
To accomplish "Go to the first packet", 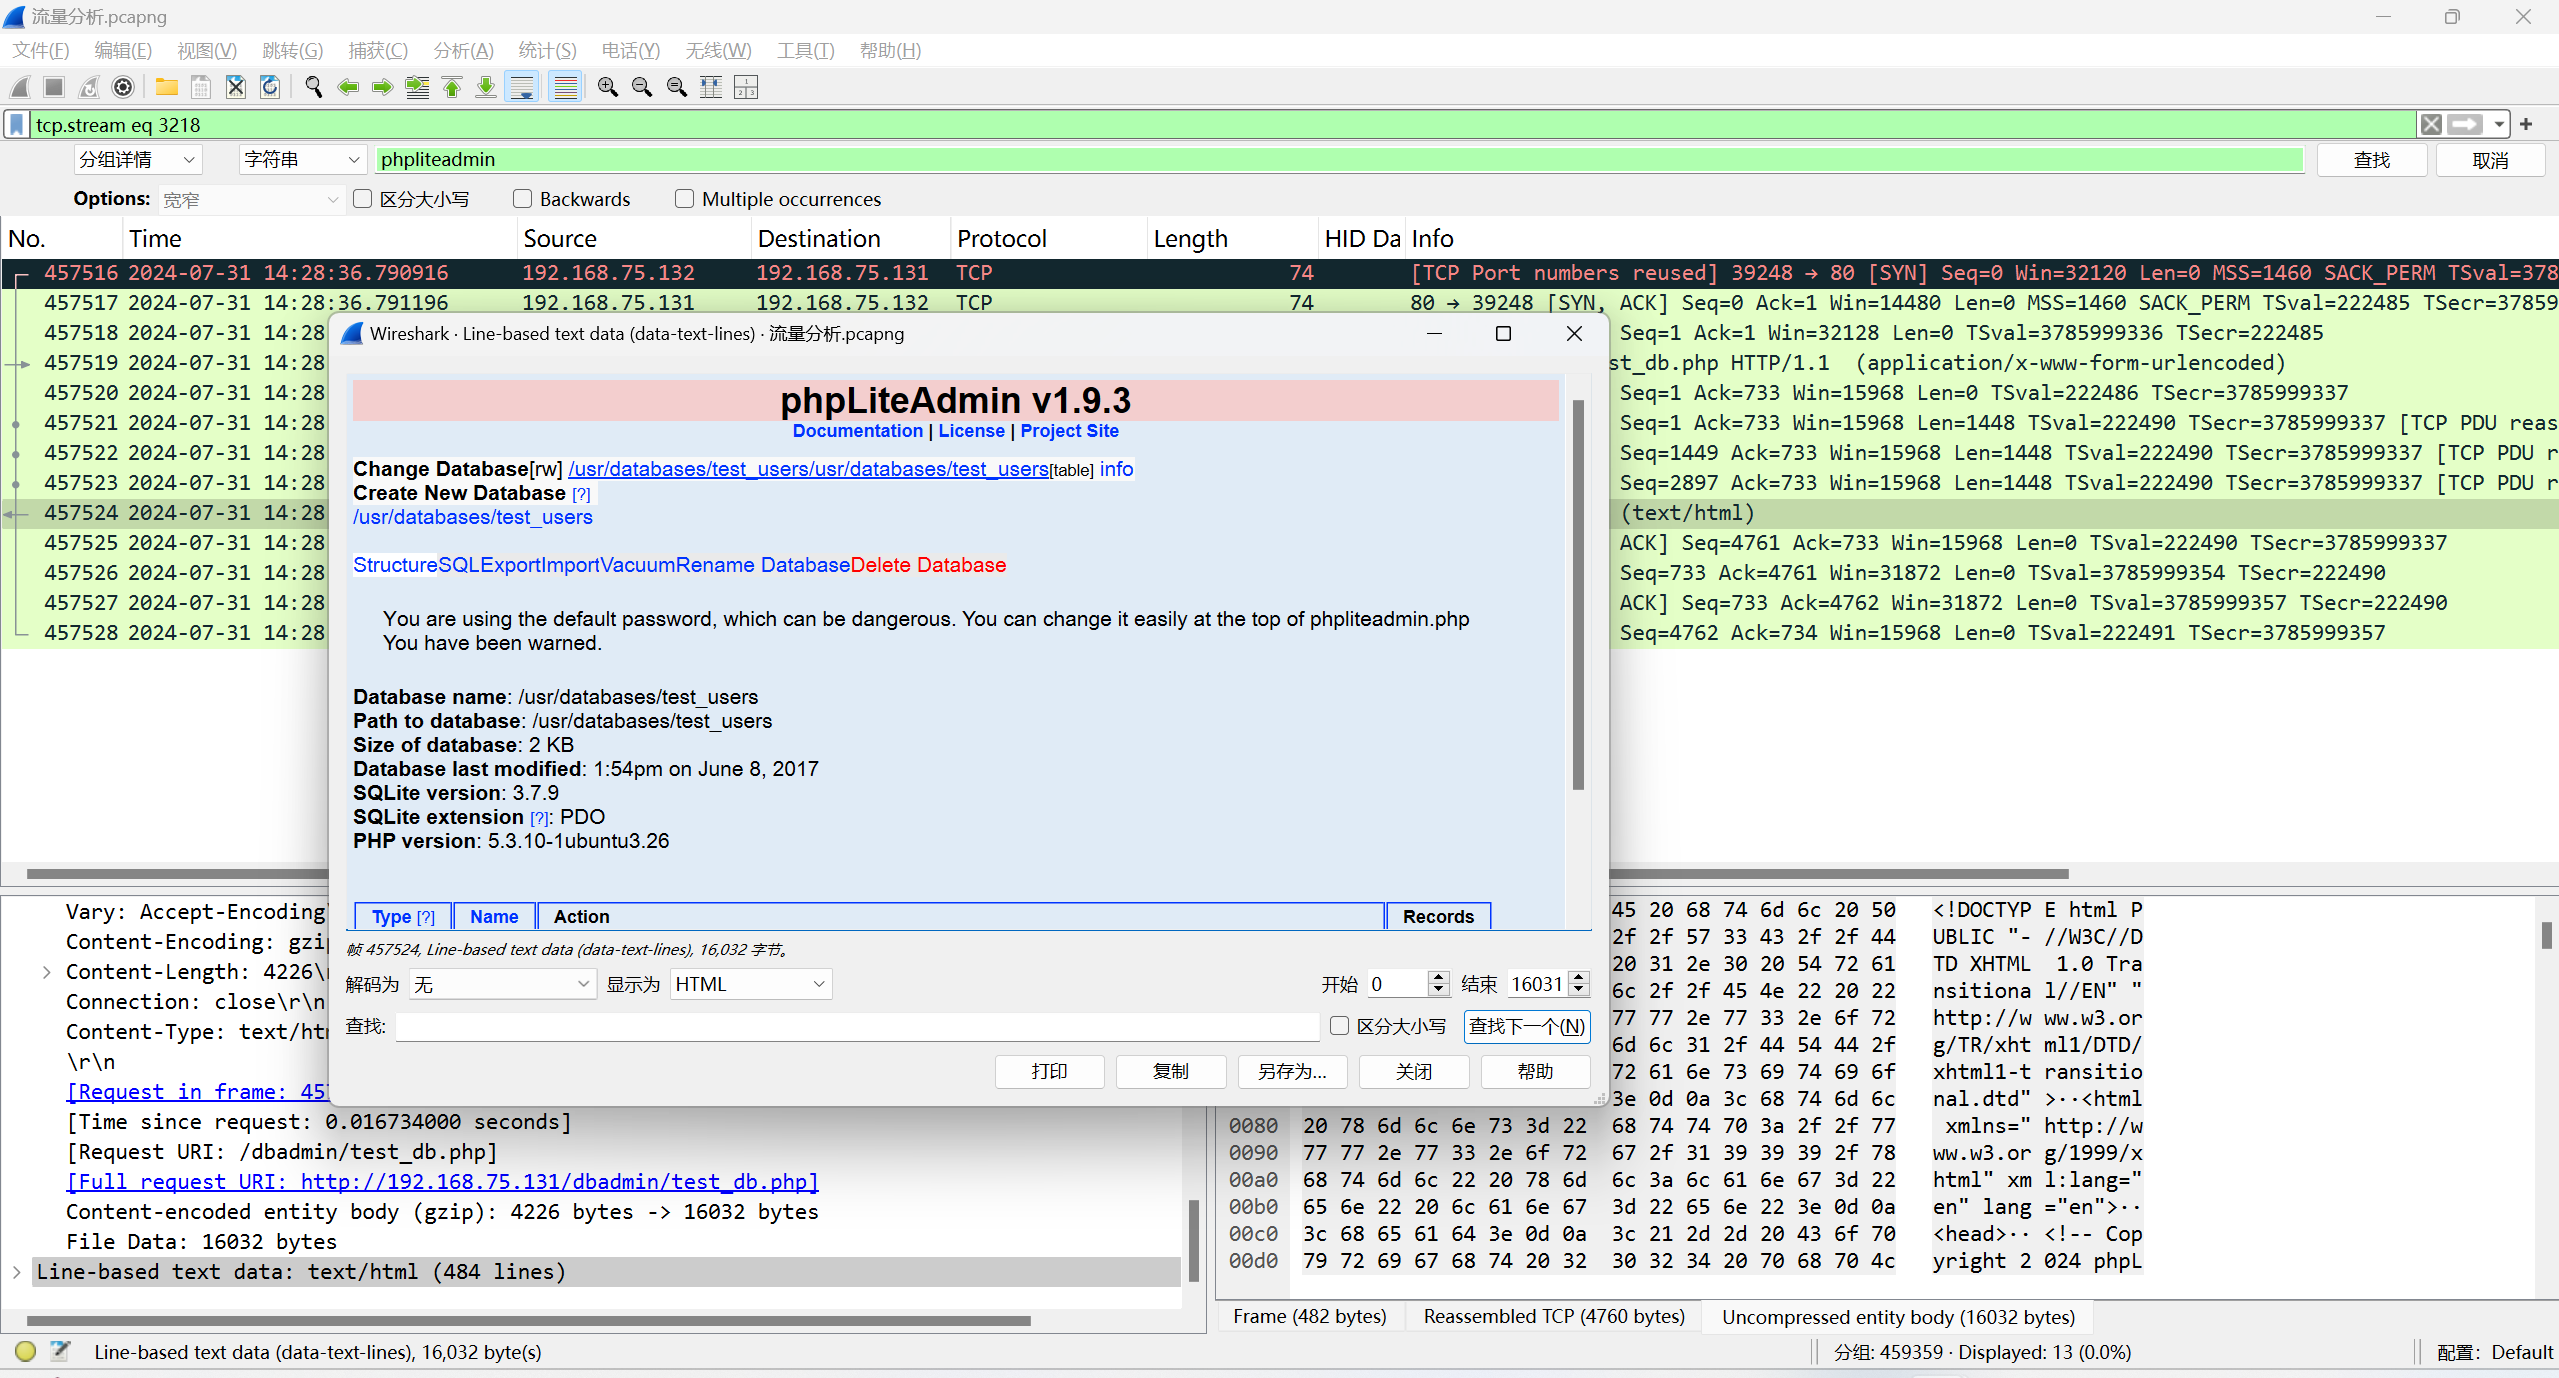I will pyautogui.click(x=452, y=88).
